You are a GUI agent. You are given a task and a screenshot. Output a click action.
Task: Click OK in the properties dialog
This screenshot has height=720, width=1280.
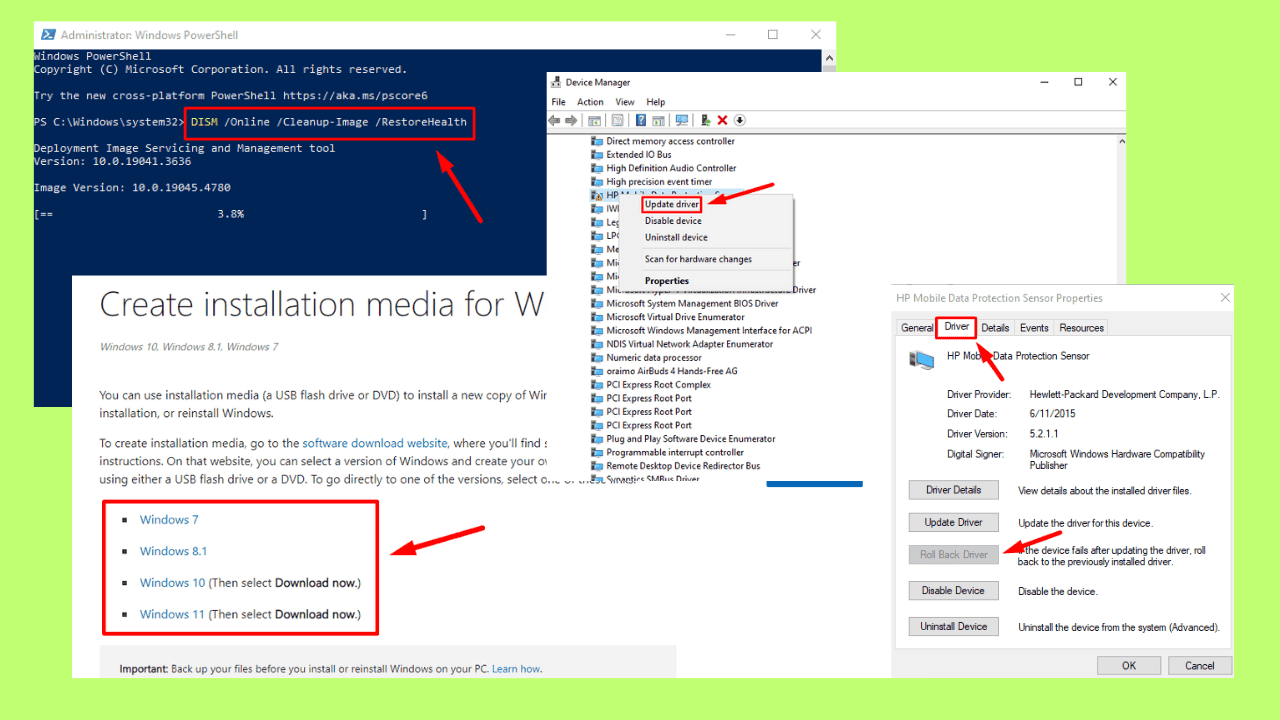click(1128, 665)
